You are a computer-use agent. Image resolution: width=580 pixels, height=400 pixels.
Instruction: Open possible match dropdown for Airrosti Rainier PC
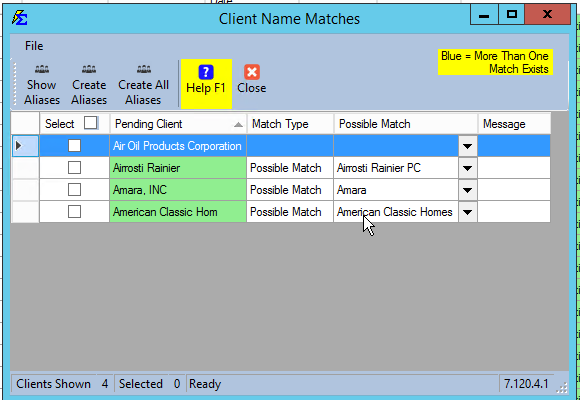coord(468,168)
